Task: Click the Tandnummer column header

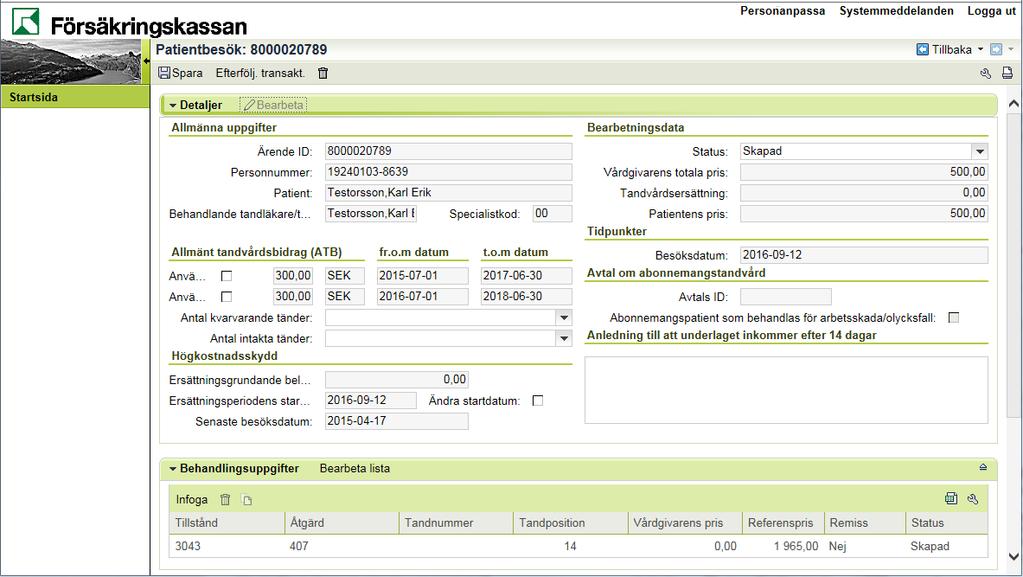Action: point(456,523)
